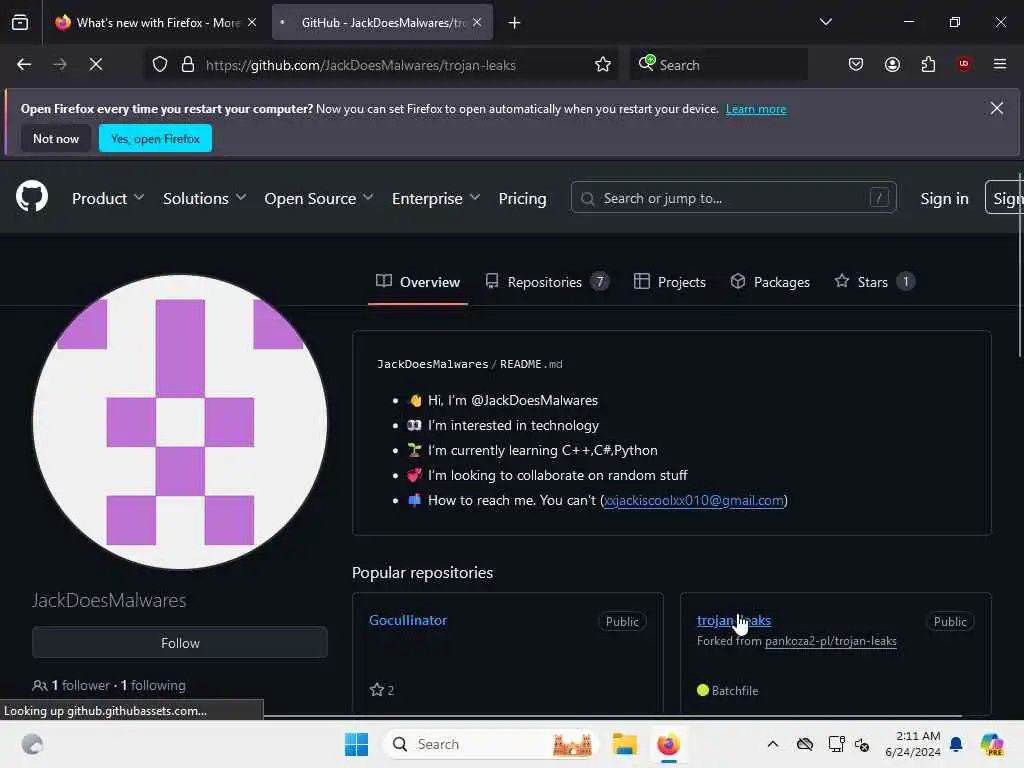Image resolution: width=1024 pixels, height=768 pixels.
Task: Click the JackDoesMalwares profile avatar
Action: (180, 422)
